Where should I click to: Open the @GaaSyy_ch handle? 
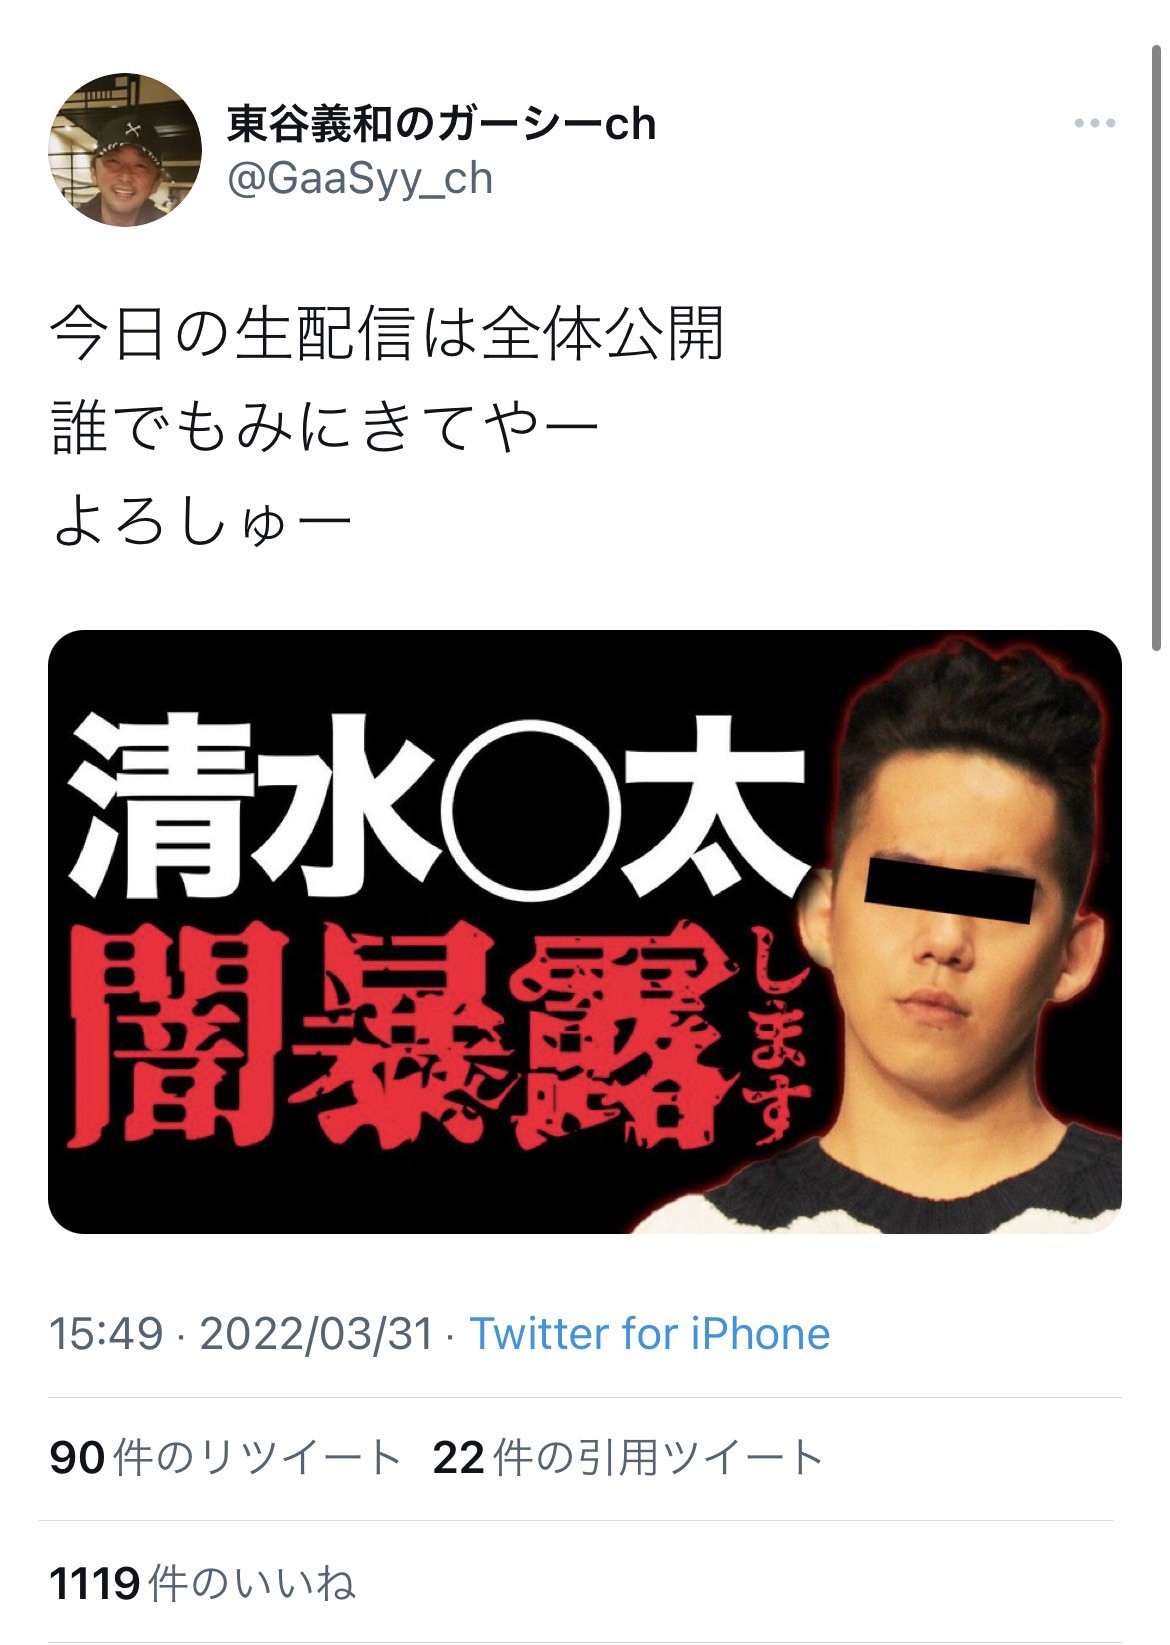[x=360, y=179]
